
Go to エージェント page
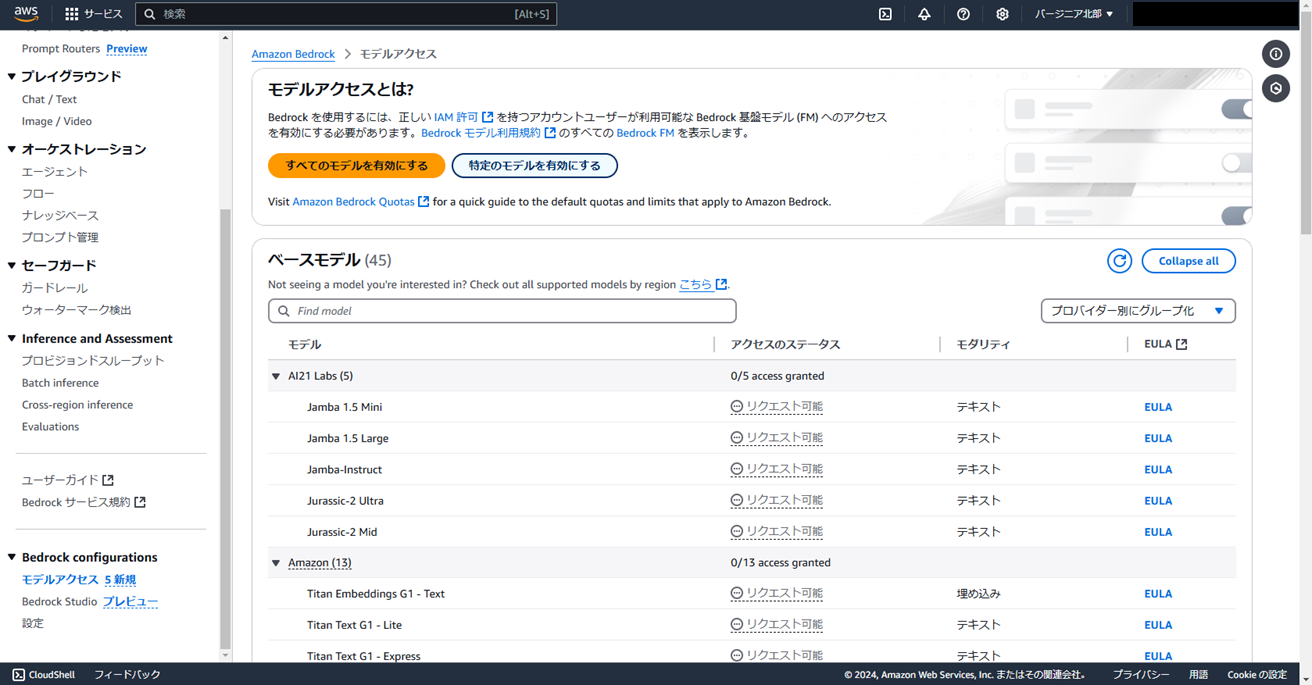(x=55, y=172)
